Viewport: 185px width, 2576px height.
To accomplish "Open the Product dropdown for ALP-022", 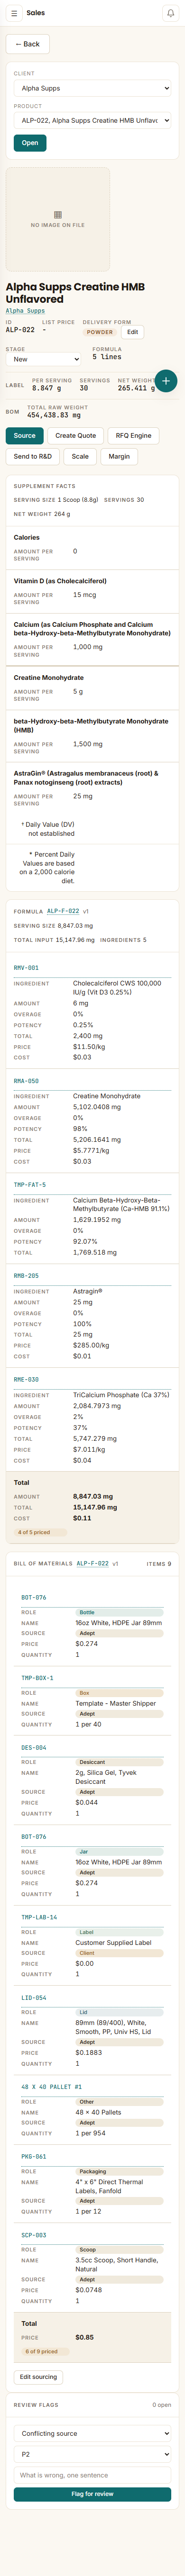I will [92, 120].
